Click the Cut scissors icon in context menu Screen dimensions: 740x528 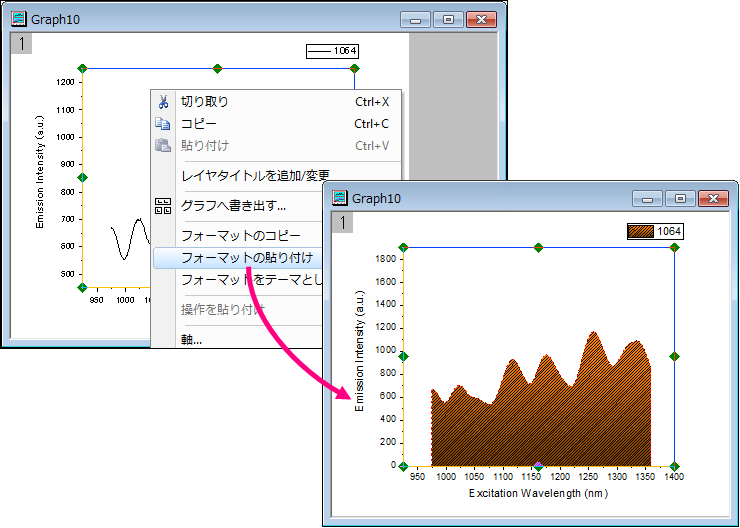point(163,101)
